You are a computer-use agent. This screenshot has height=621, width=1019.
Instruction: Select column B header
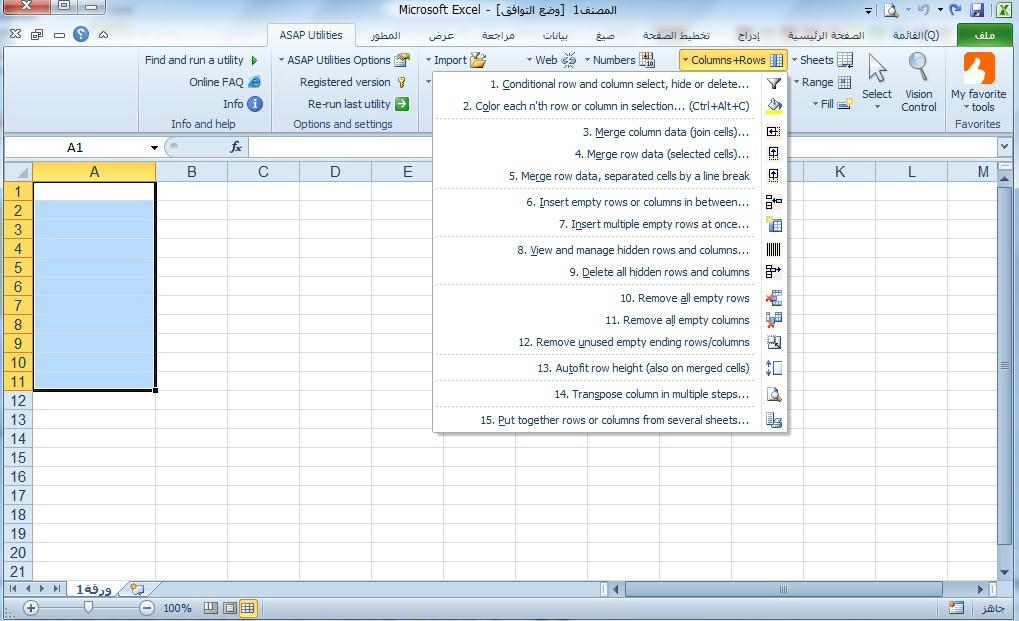(192, 171)
